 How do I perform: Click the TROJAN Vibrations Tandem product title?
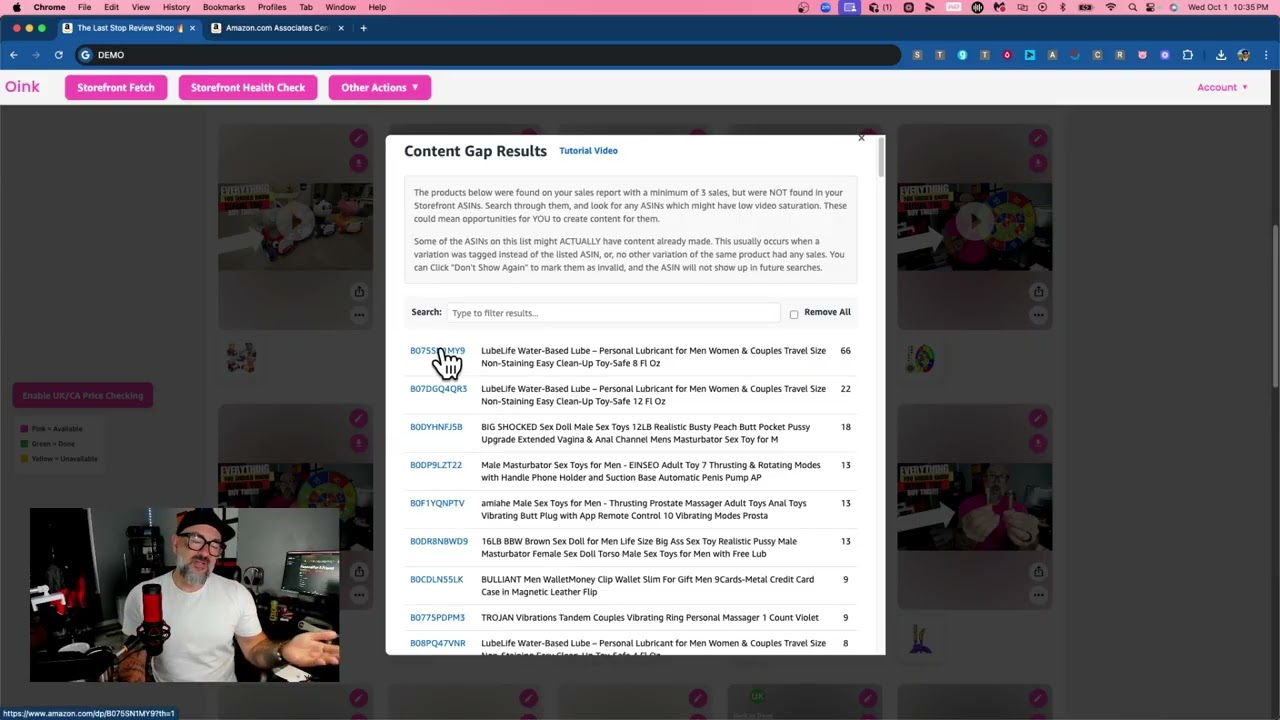(650, 617)
